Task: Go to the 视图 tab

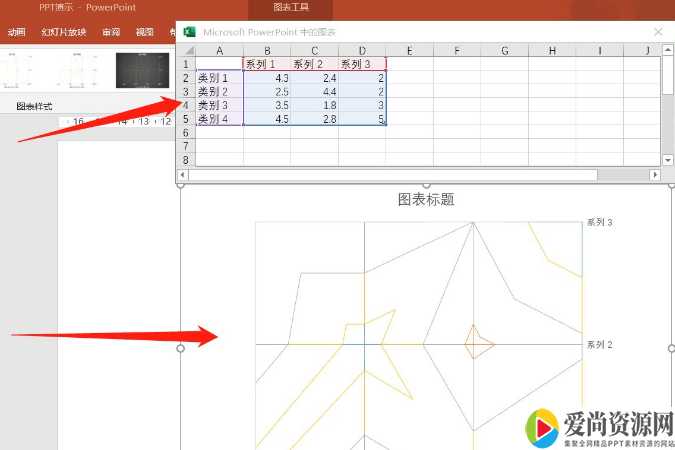Action: pyautogui.click(x=145, y=32)
